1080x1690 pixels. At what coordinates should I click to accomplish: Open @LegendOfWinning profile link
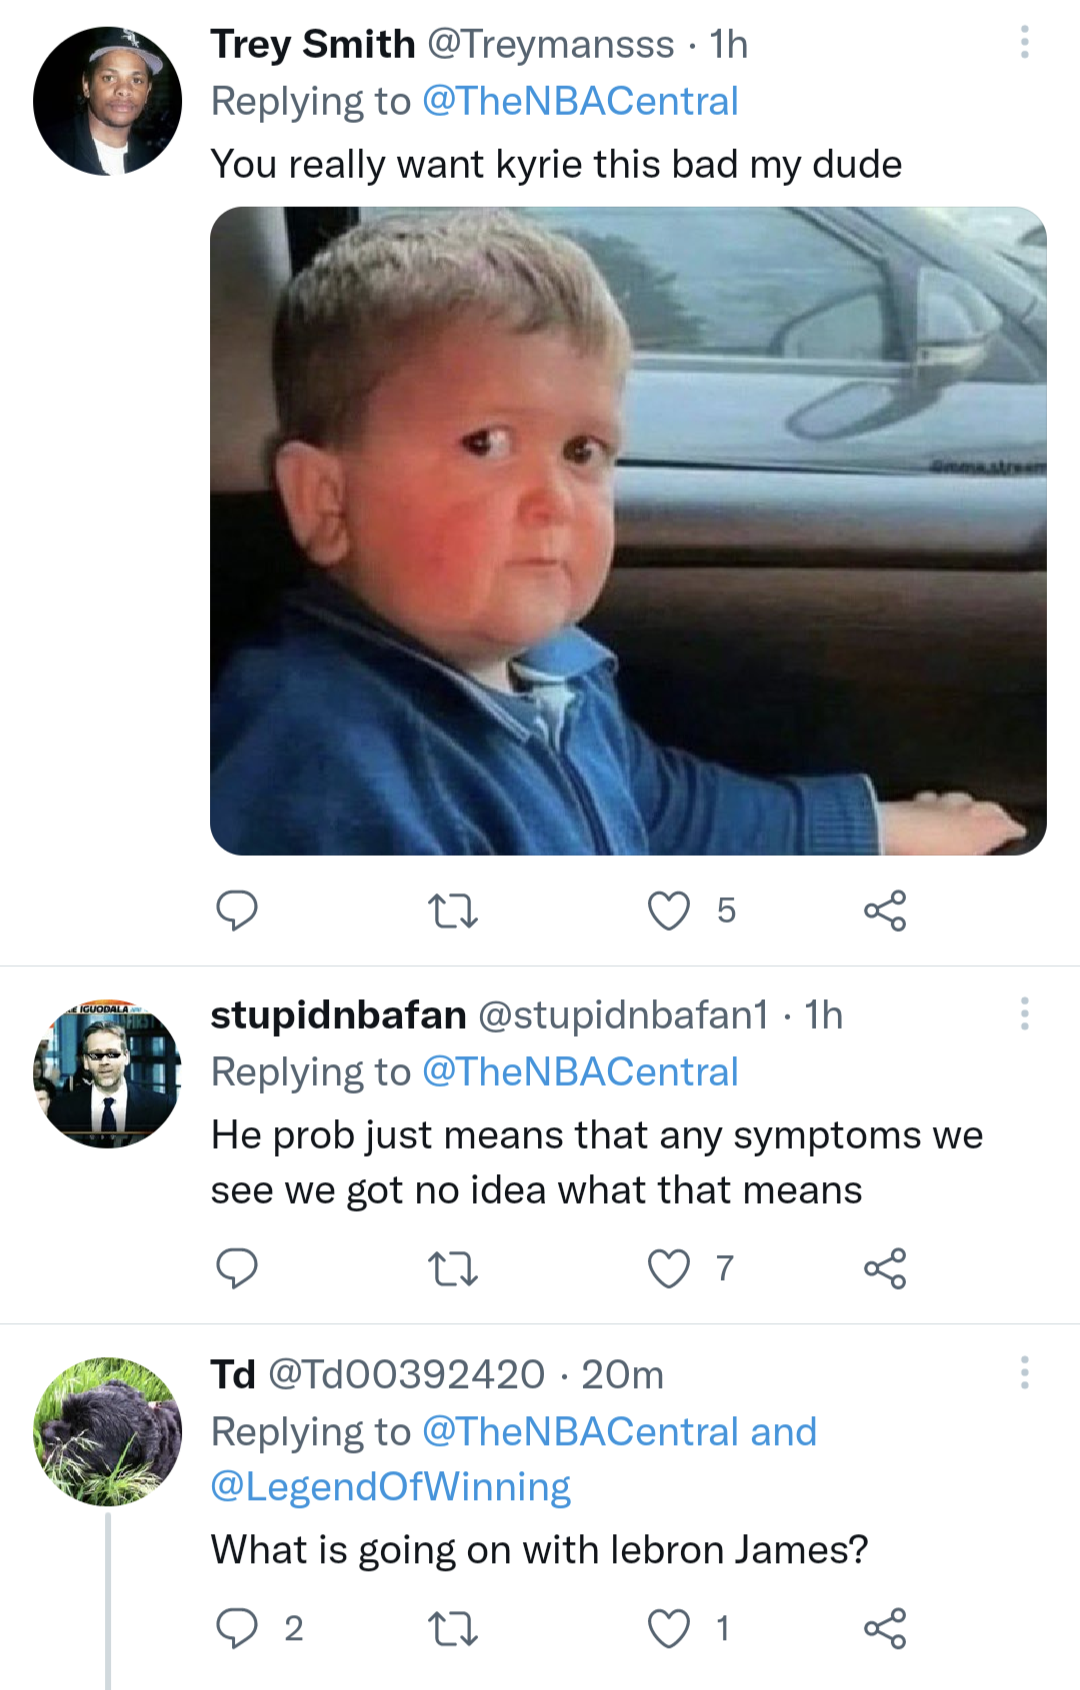coord(390,1487)
